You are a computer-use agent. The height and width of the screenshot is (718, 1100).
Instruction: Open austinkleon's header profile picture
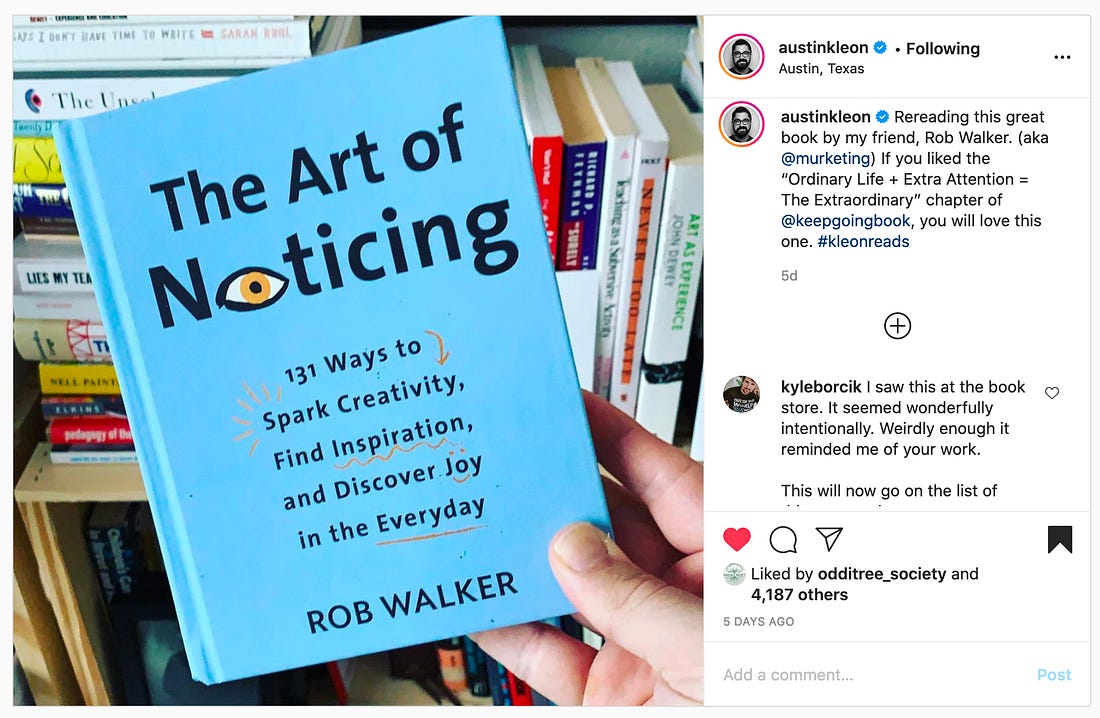pos(742,56)
